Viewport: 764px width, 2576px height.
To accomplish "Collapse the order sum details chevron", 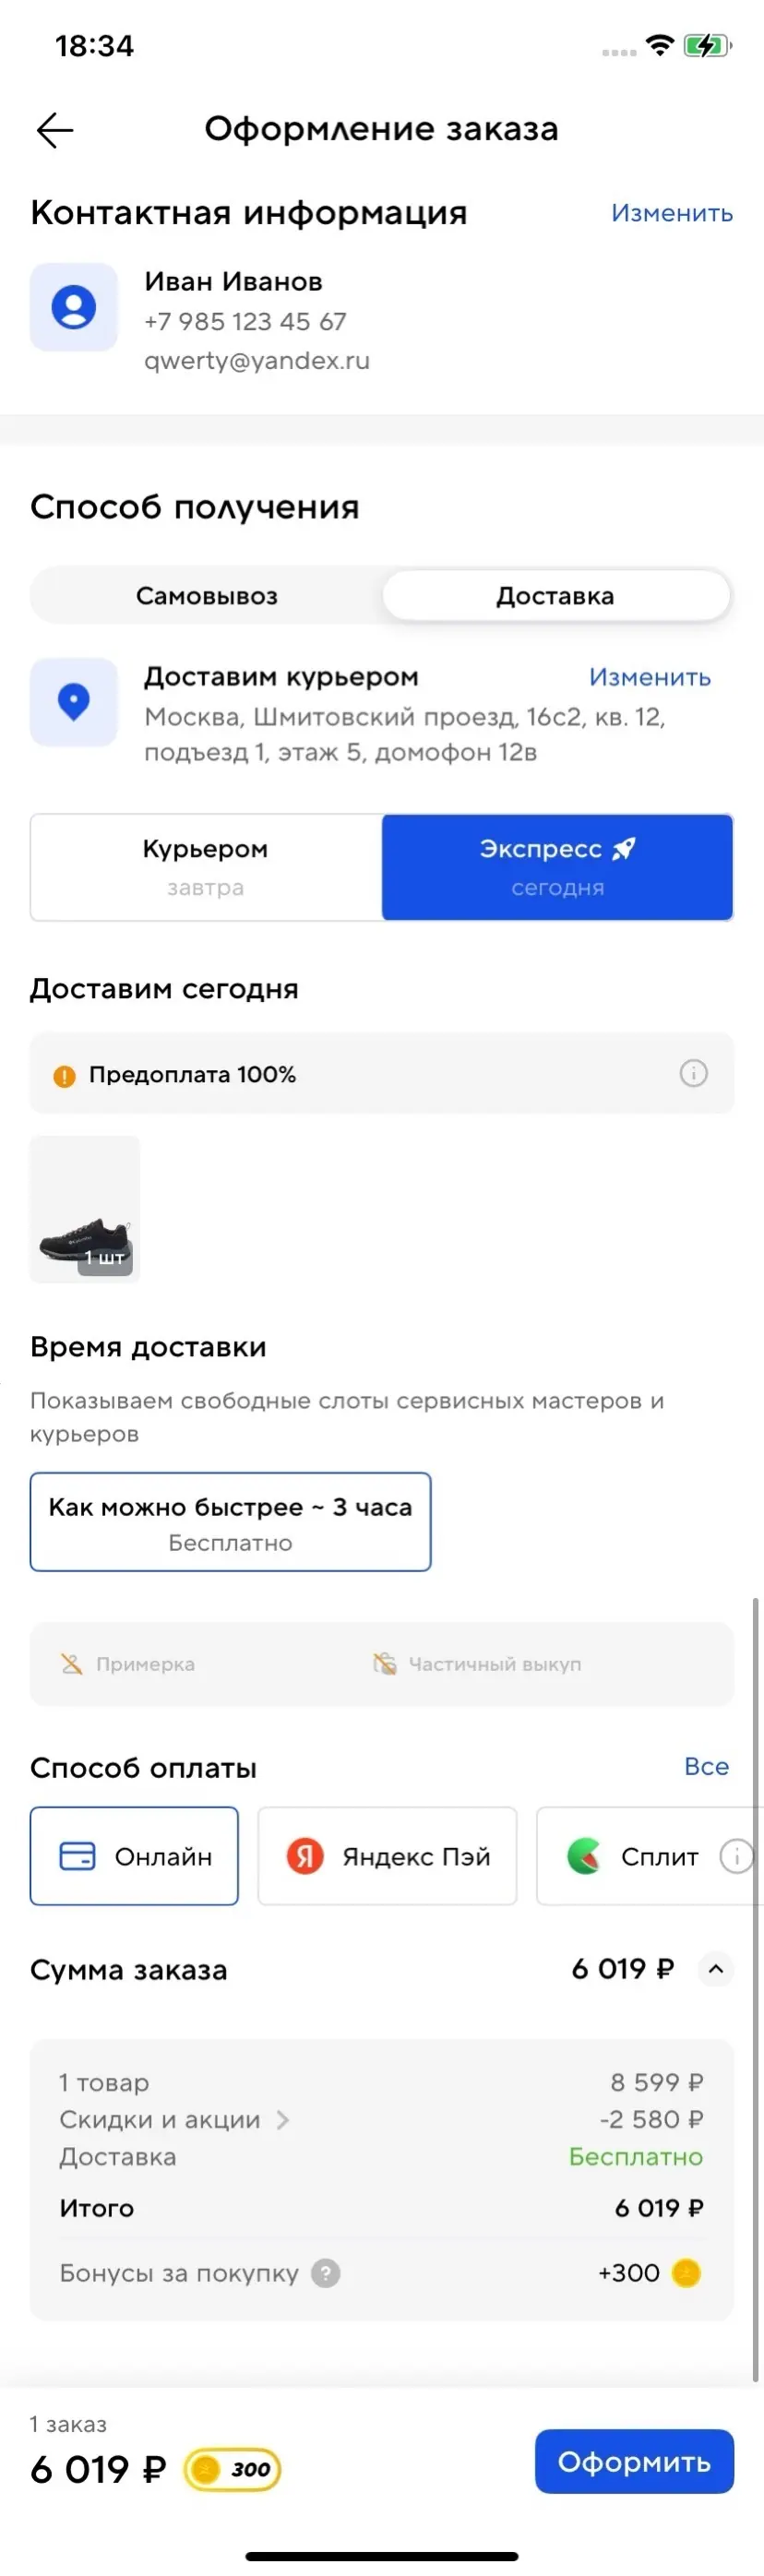I will click(715, 1969).
